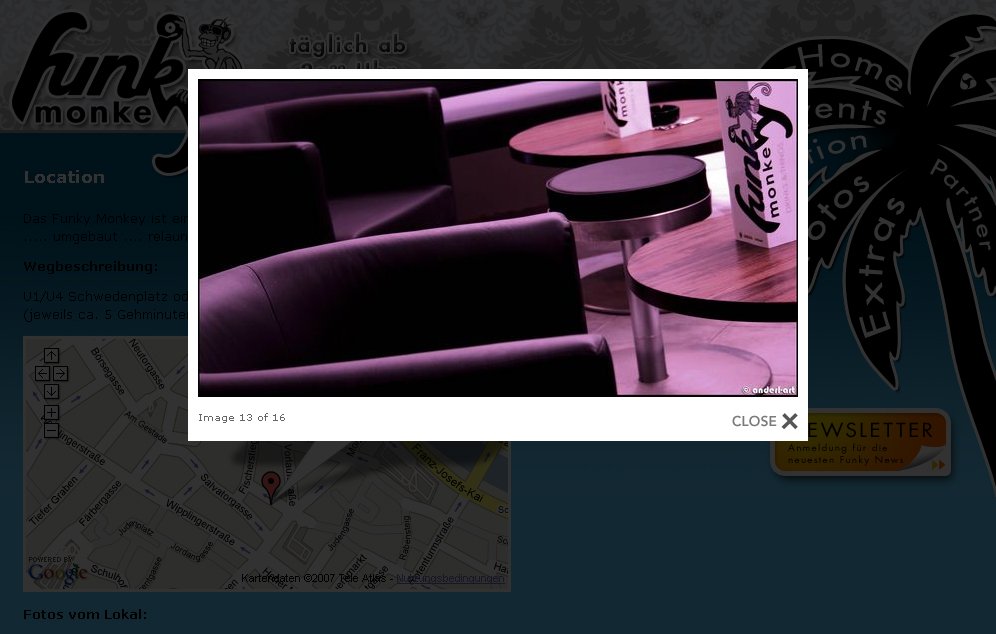This screenshot has width=996, height=634.
Task: Click the displayed lounge photo
Action: (x=497, y=238)
